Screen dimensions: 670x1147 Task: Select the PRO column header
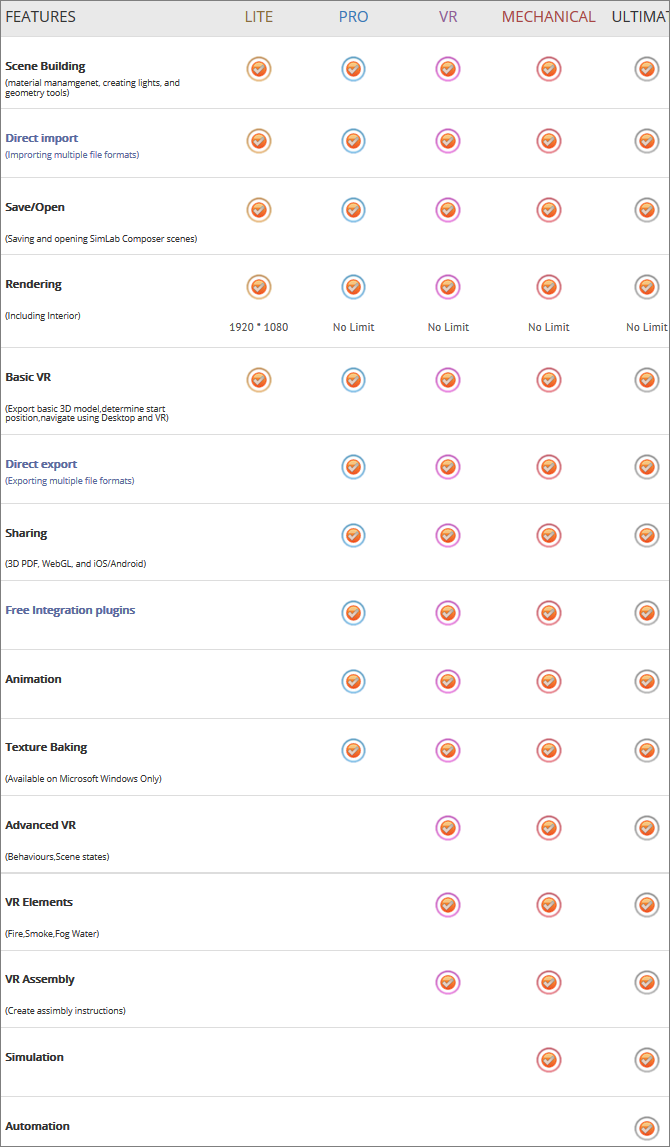(353, 17)
